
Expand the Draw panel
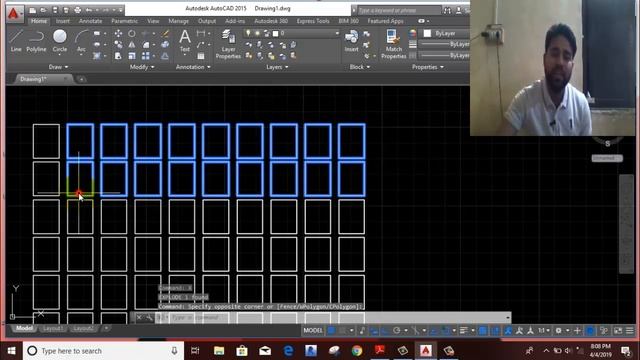[58, 67]
